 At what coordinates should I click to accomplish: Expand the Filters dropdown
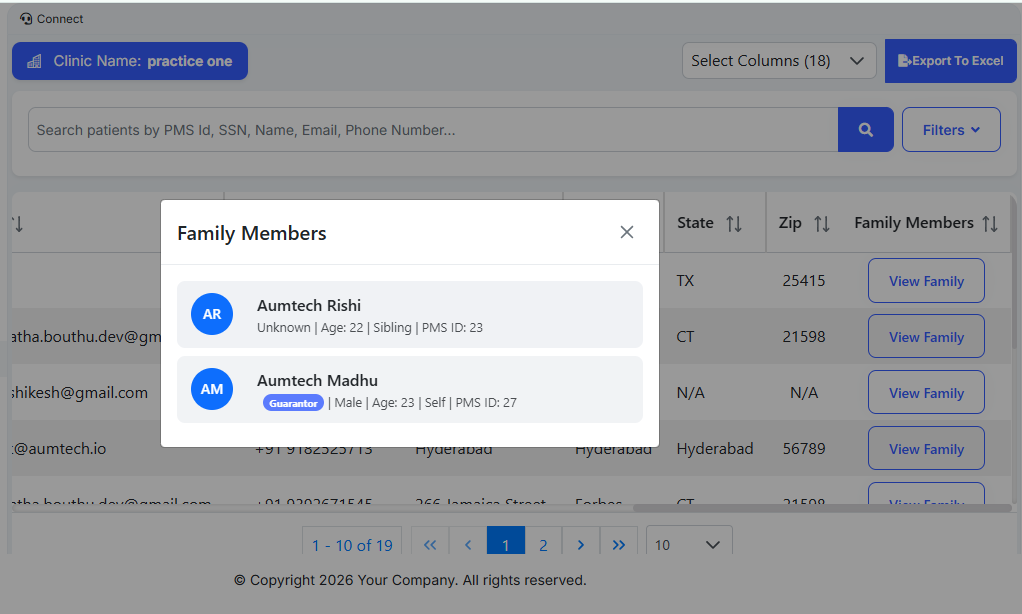click(x=950, y=130)
